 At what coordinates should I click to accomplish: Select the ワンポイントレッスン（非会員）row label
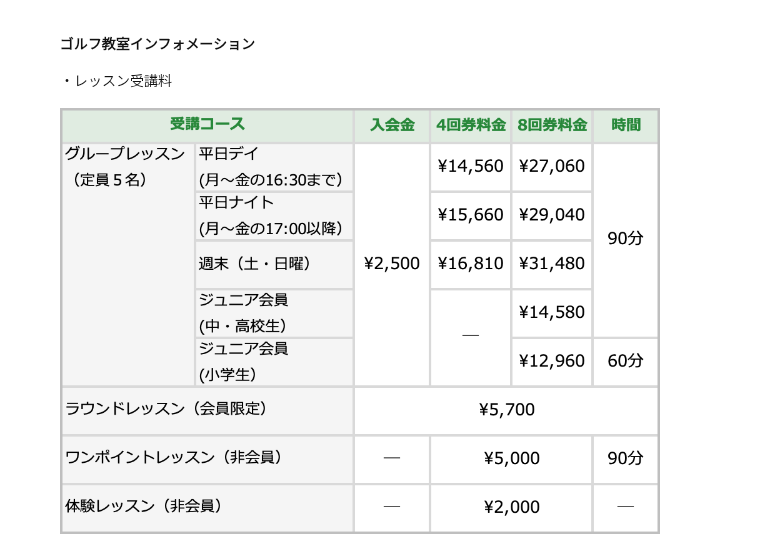click(173, 458)
